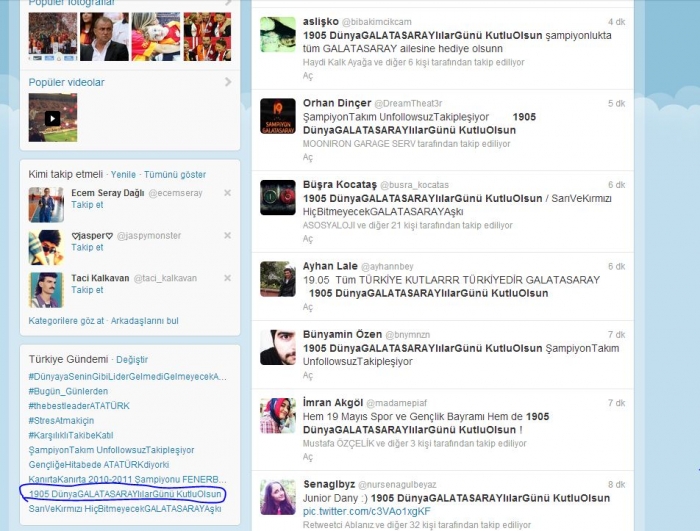Open the fourth popular photo of celebrating fans
Image resolution: width=700 pixels, height=531 pixels.
[208, 37]
